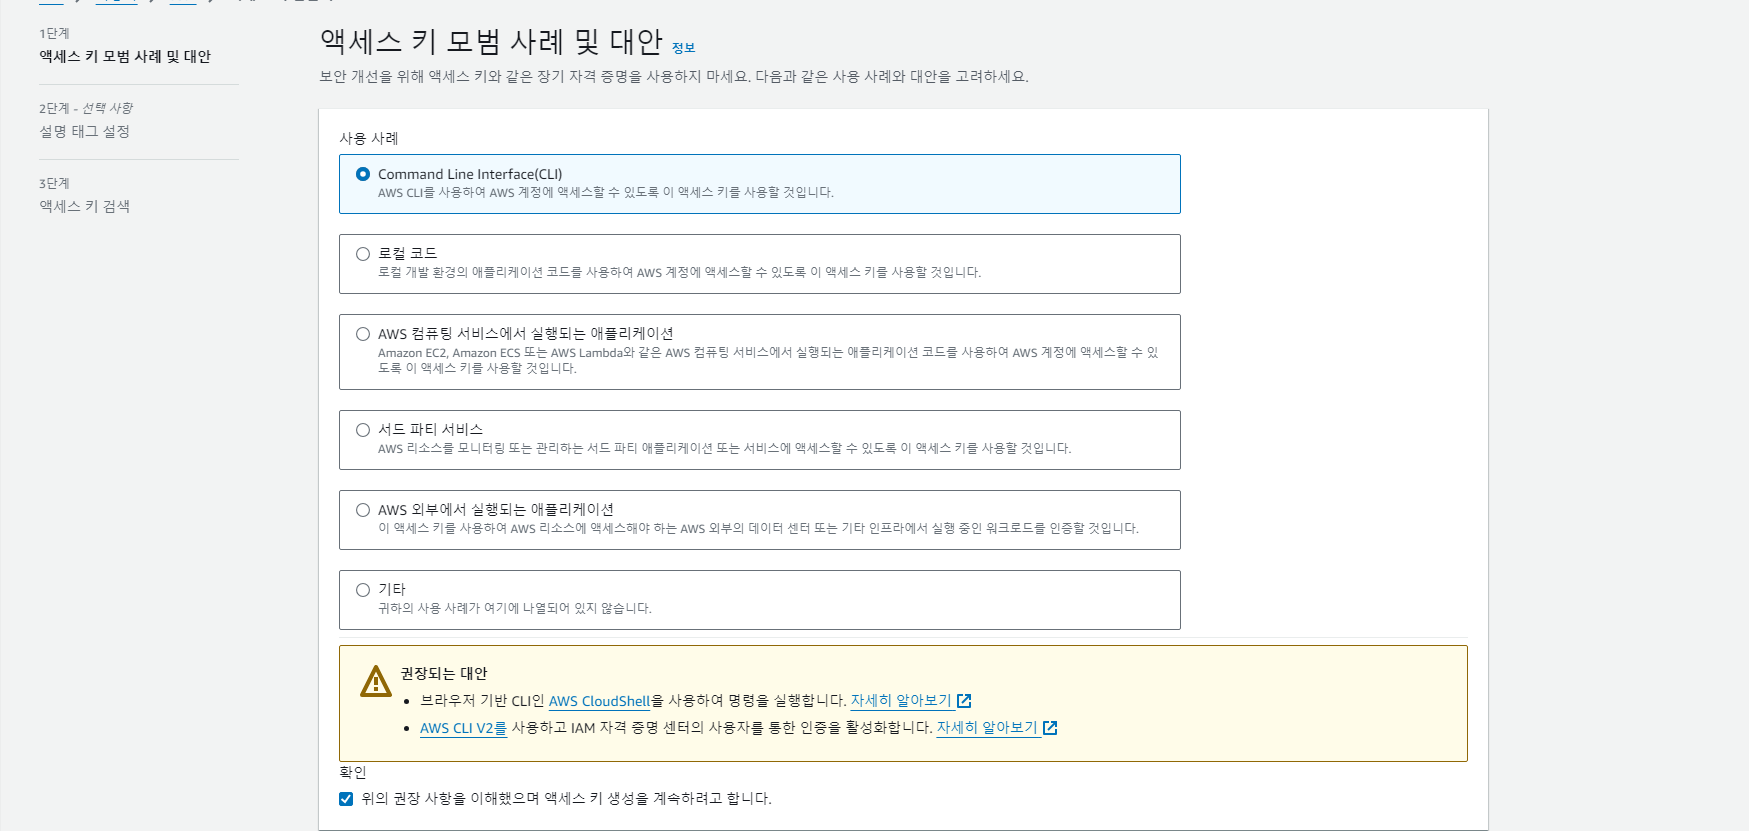Click the 2단계 - 선택 사항 step label
The image size is (1749, 831).
[x=86, y=108]
